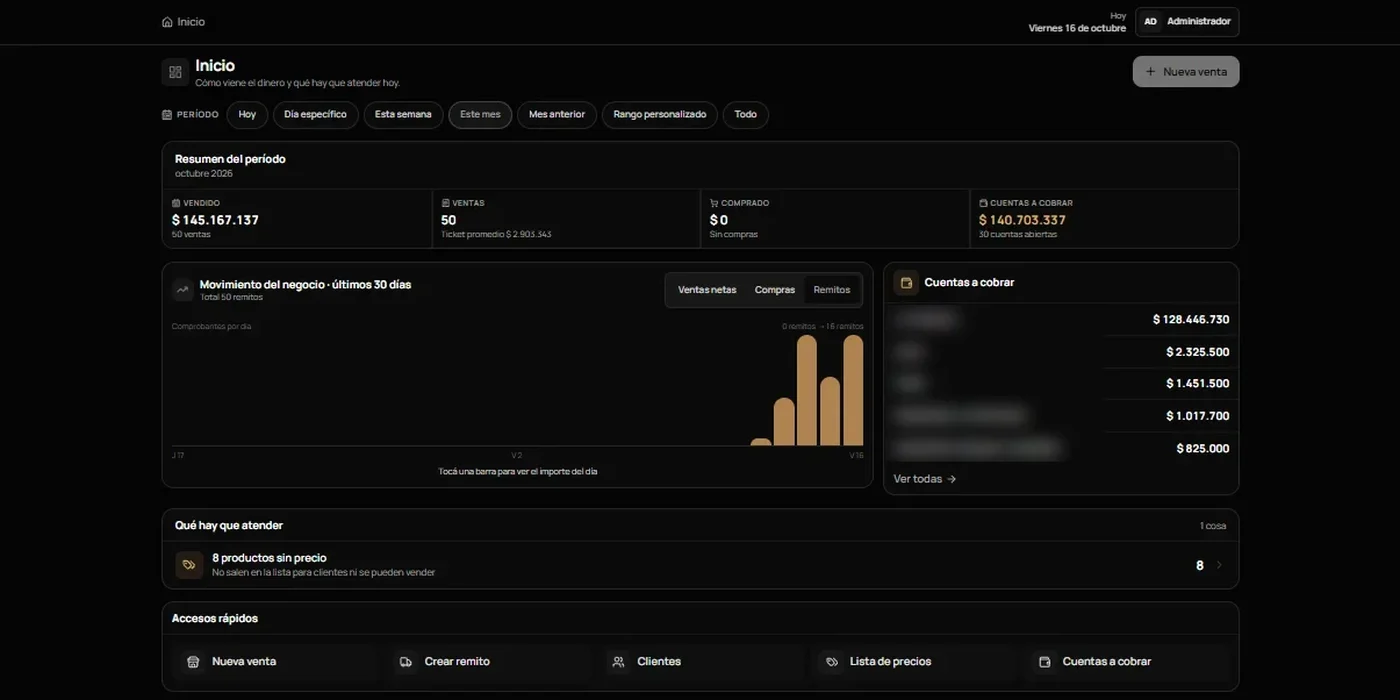Screen dimensions: 1400x700
Task: Expand the 8 productos sin precio chevron
Action: (x=1219, y=565)
